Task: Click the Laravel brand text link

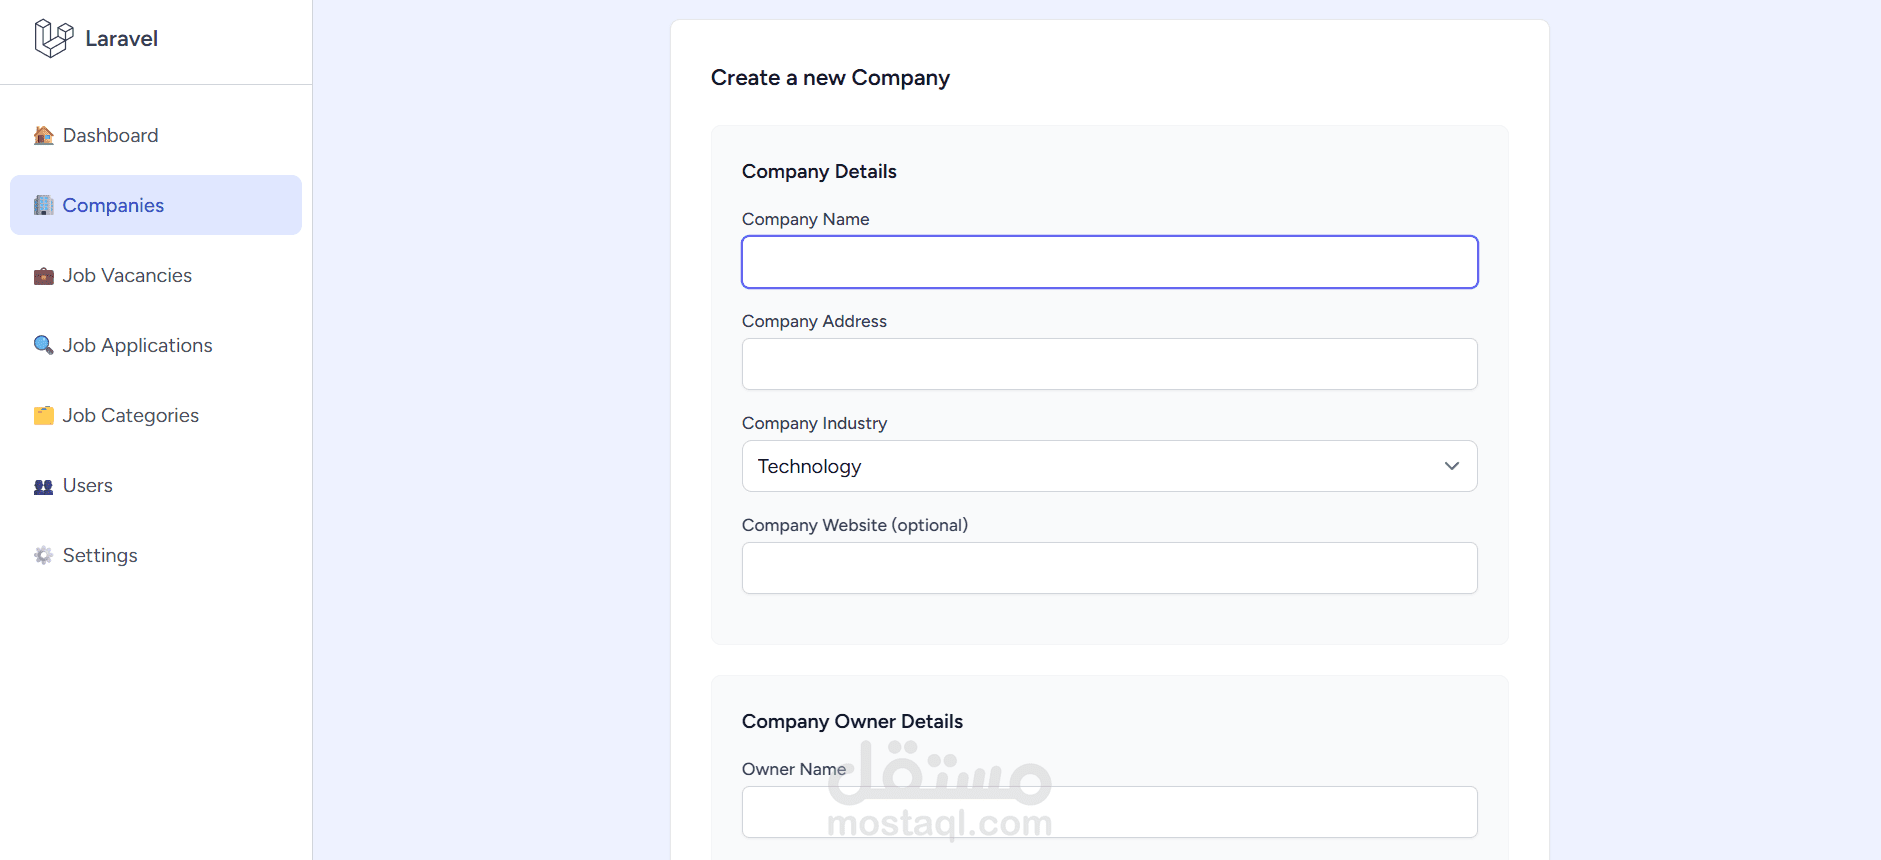Action: (121, 39)
